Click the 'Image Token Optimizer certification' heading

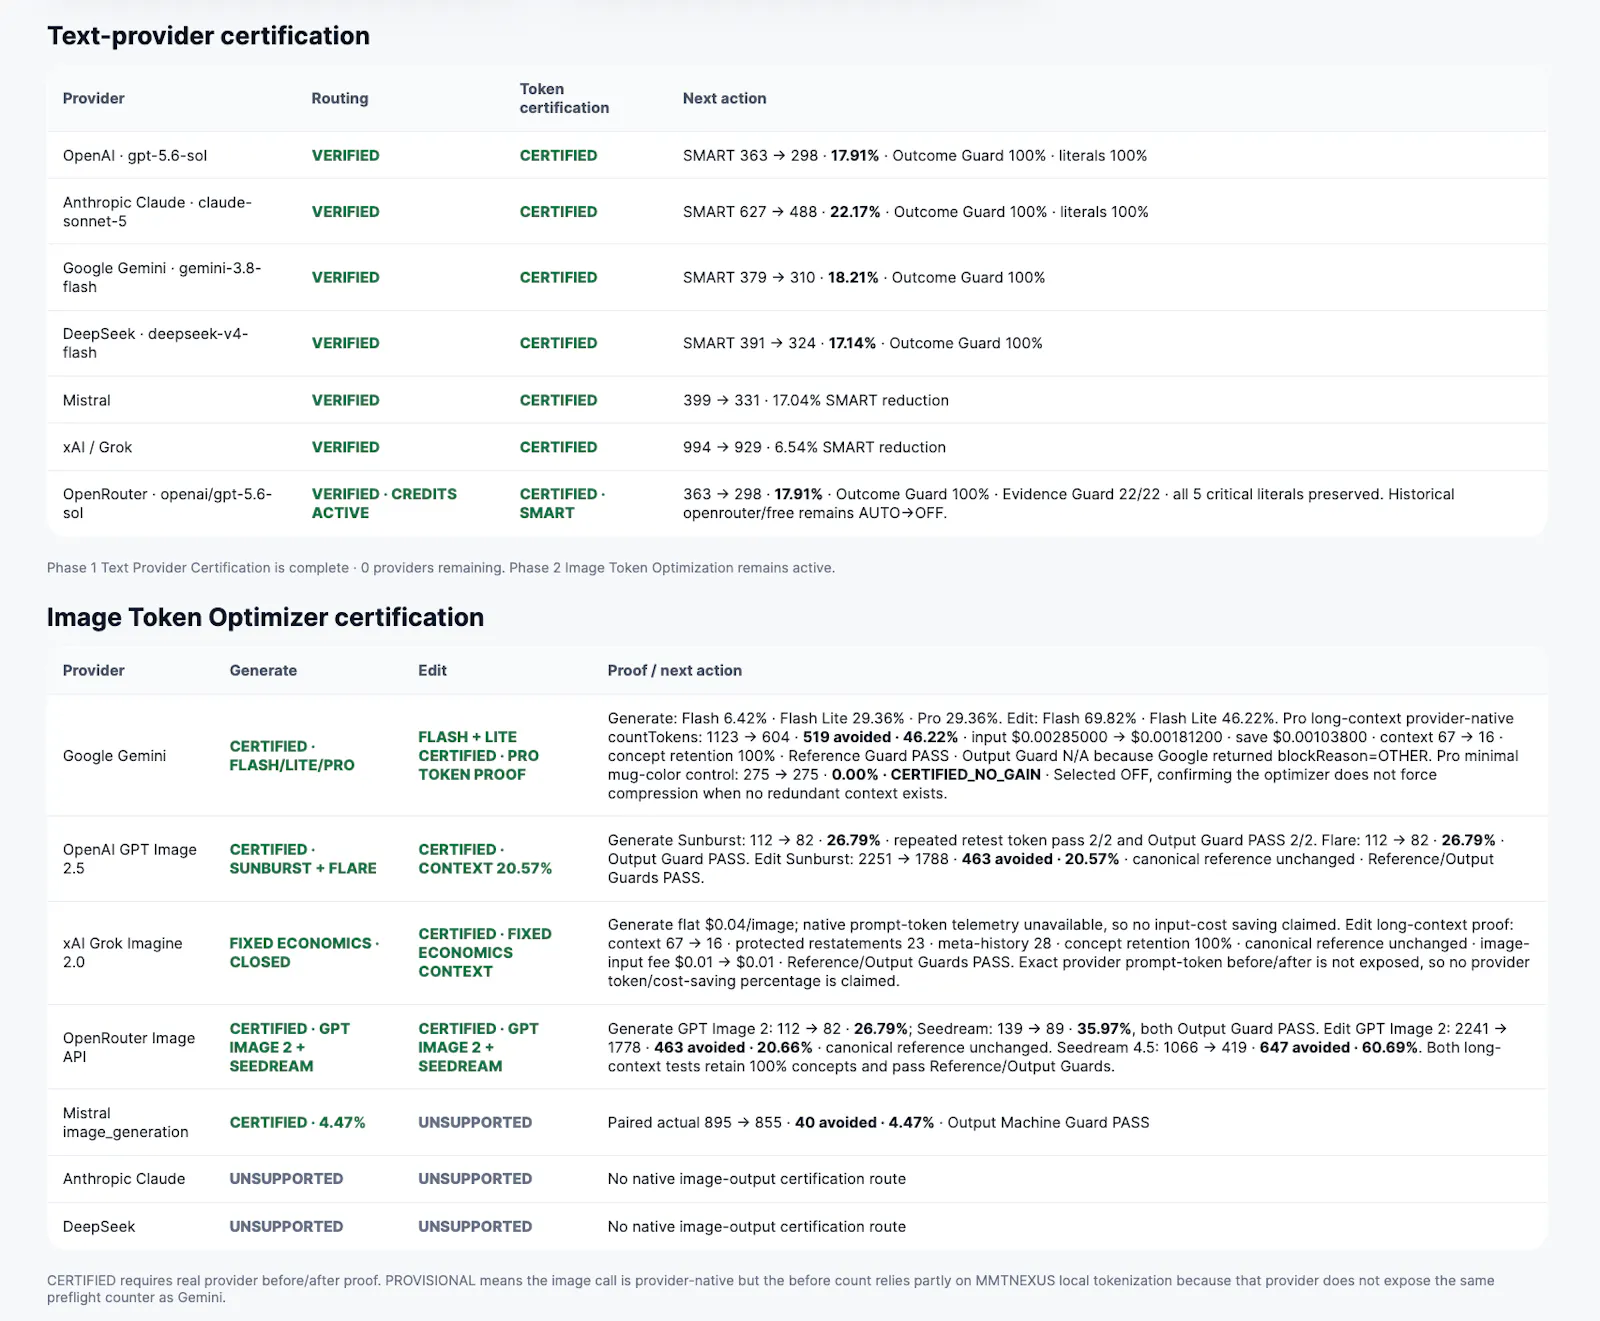click(x=265, y=617)
